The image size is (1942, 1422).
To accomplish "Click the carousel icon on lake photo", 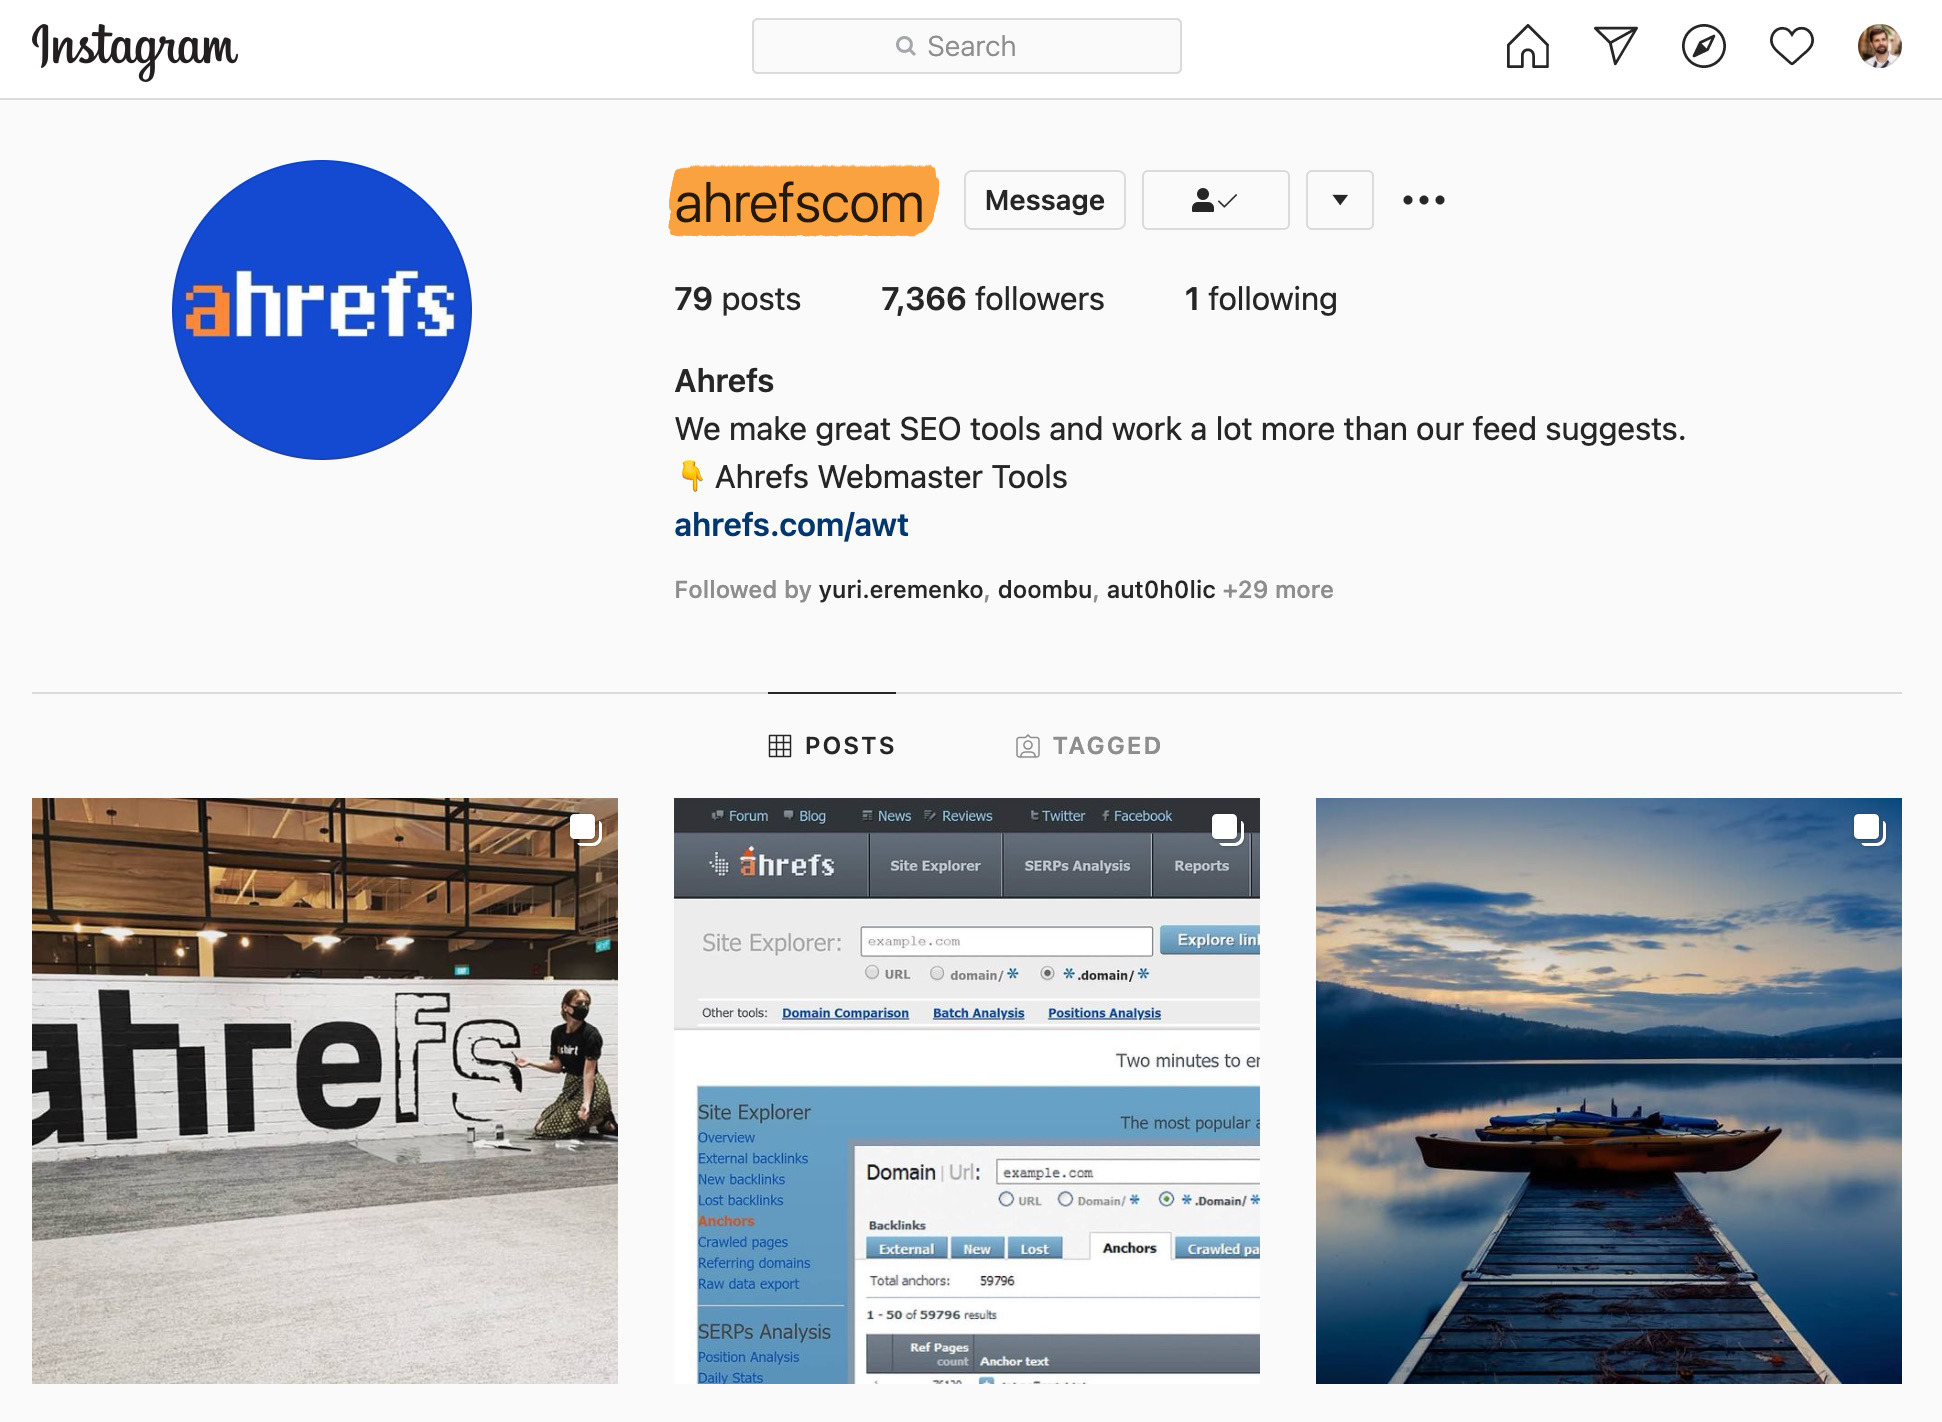I will coord(1868,829).
